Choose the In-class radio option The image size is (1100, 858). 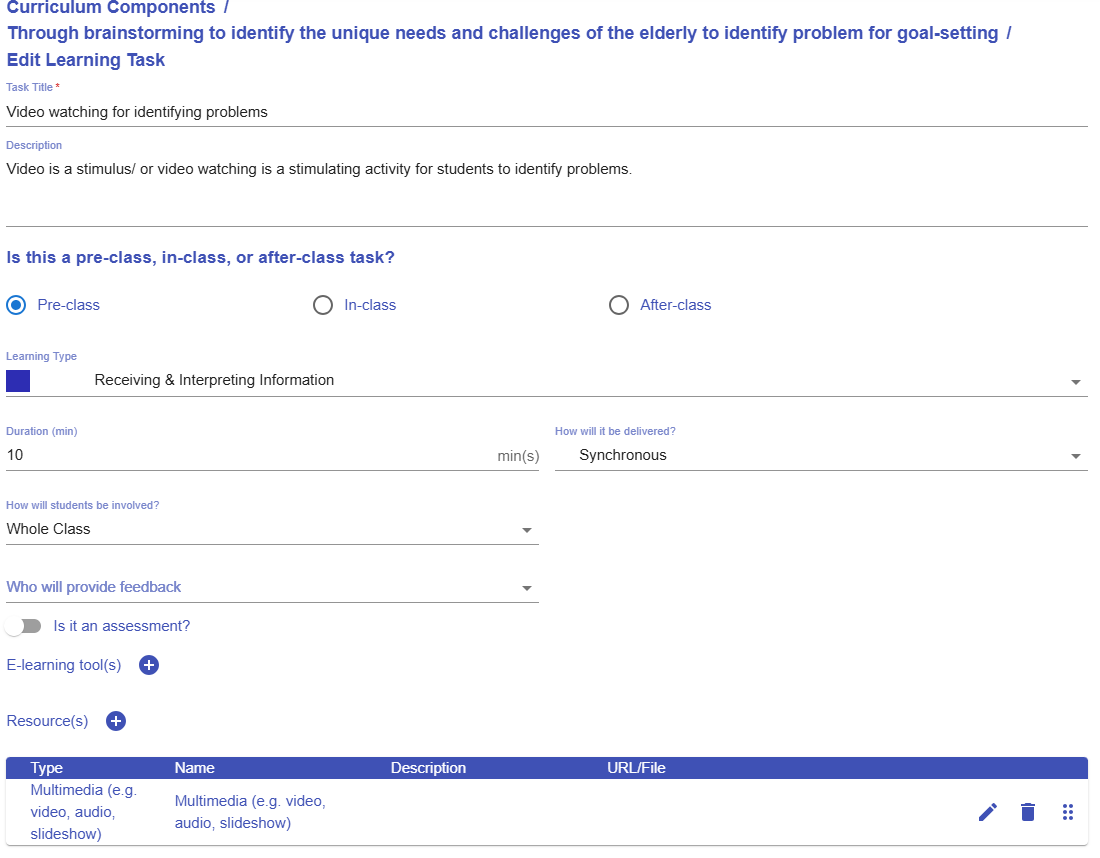(323, 305)
